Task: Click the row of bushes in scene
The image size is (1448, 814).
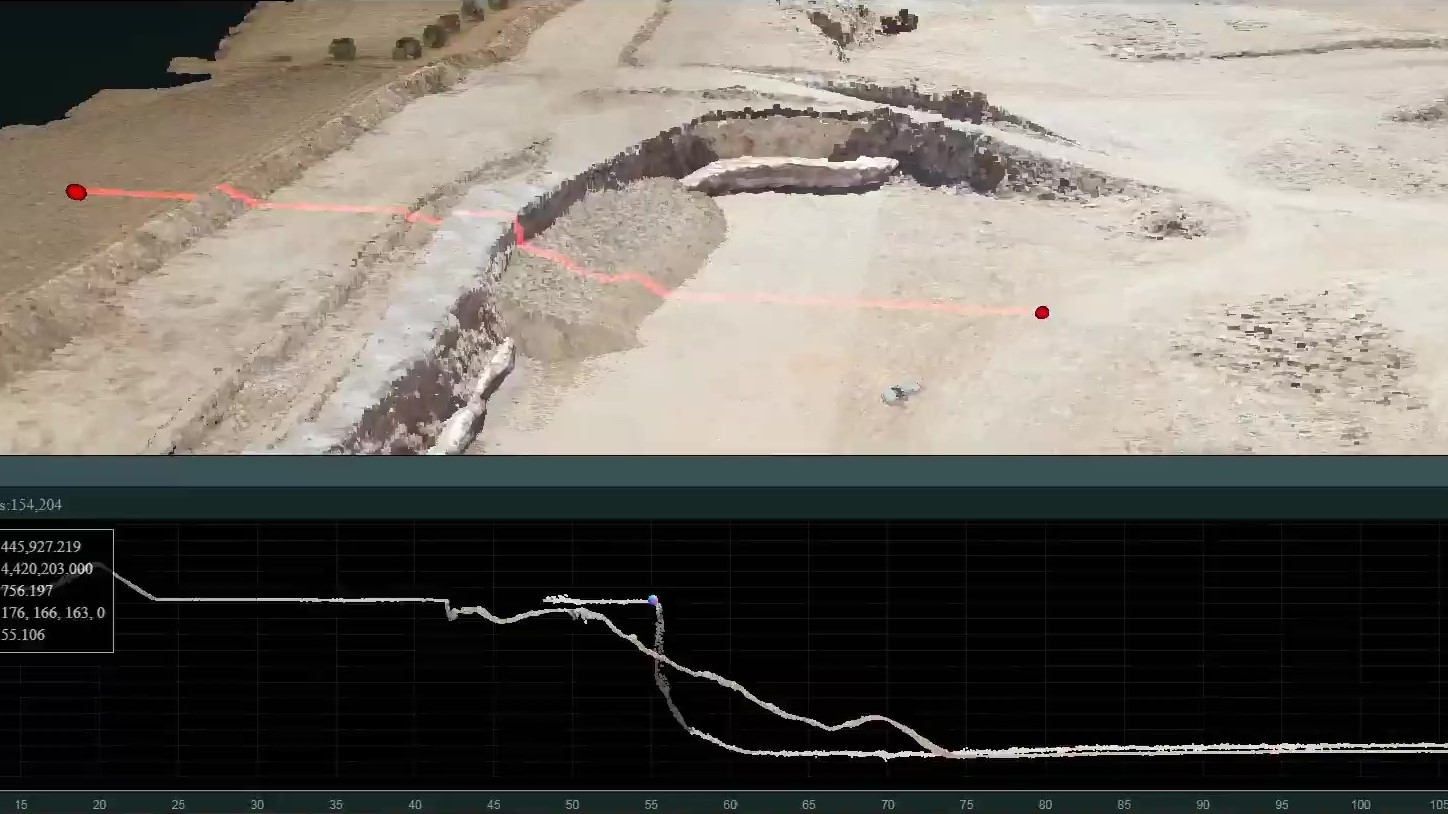Action: tap(410, 40)
